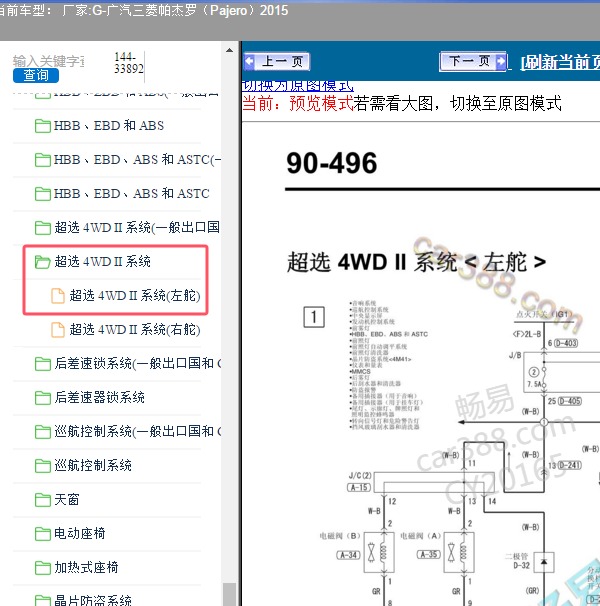Image resolution: width=600 pixels, height=606 pixels.
Task: Open folder icon for 超选 4WD II 系统(一般出口国
Action: (x=43, y=228)
